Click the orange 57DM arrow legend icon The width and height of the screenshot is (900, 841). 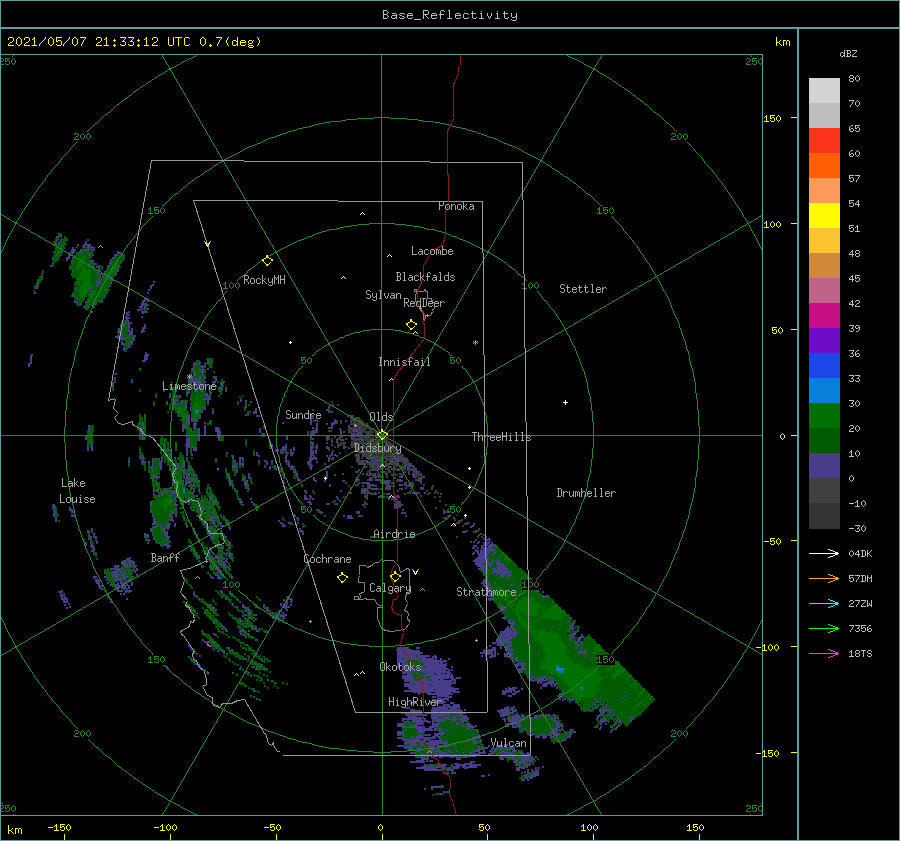tap(824, 579)
